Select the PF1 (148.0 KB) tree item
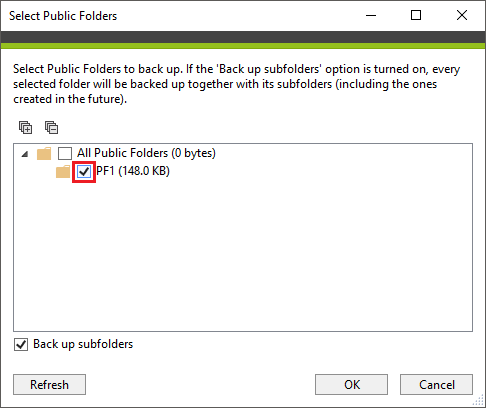The image size is (486, 408). (133, 171)
